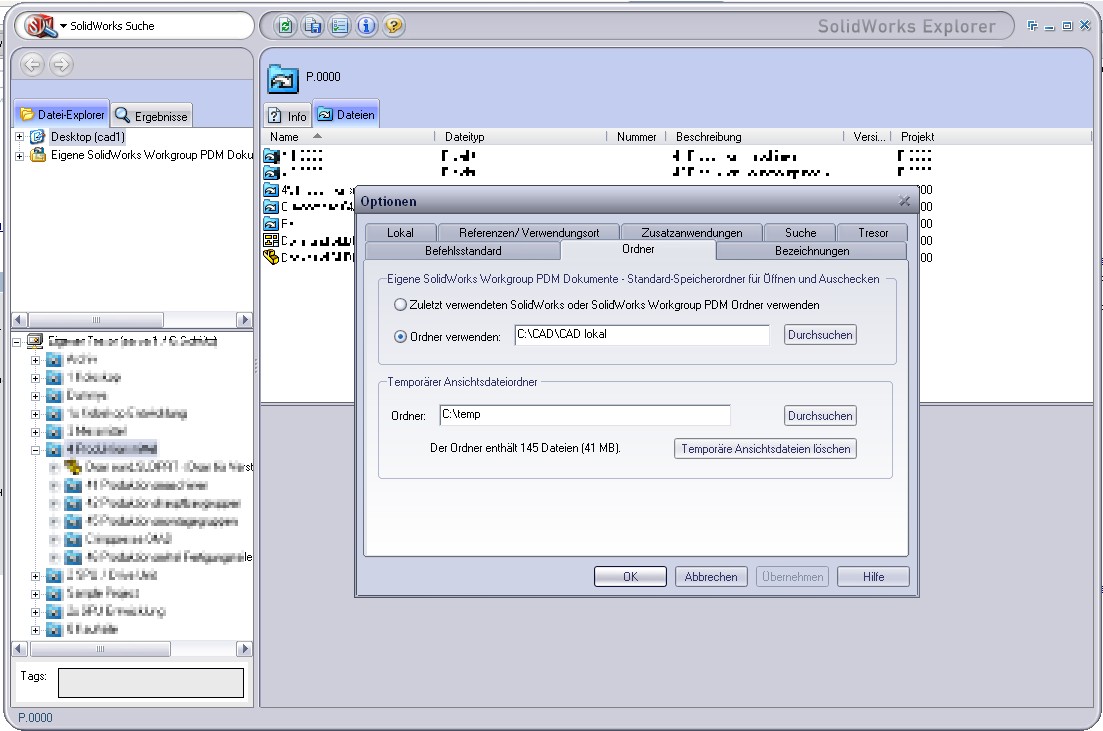Viewport: 1103px width, 731px height.
Task: Open the Tresor options tab
Action: tap(873, 233)
